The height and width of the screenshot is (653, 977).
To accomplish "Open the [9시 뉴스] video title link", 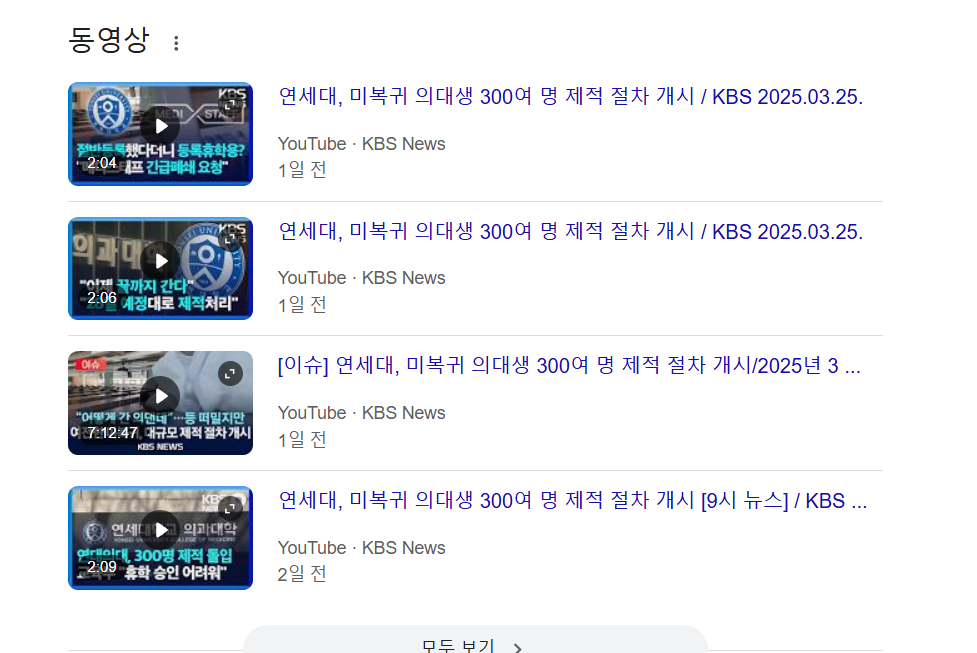I will click(572, 501).
